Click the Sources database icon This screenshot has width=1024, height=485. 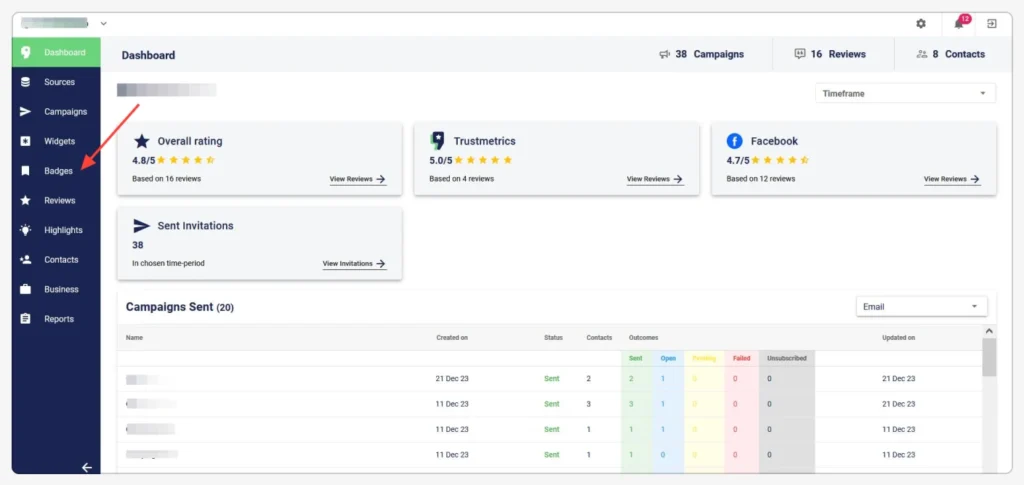tap(25, 82)
